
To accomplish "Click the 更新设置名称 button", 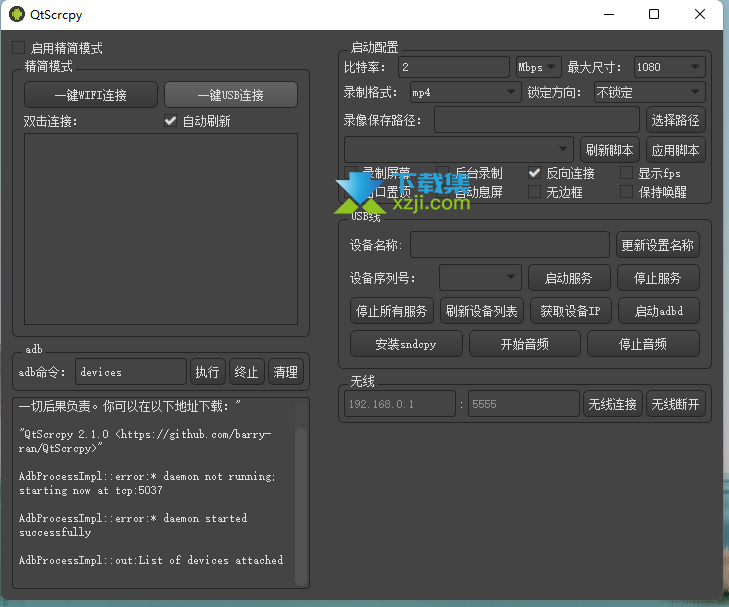I will click(x=657, y=244).
